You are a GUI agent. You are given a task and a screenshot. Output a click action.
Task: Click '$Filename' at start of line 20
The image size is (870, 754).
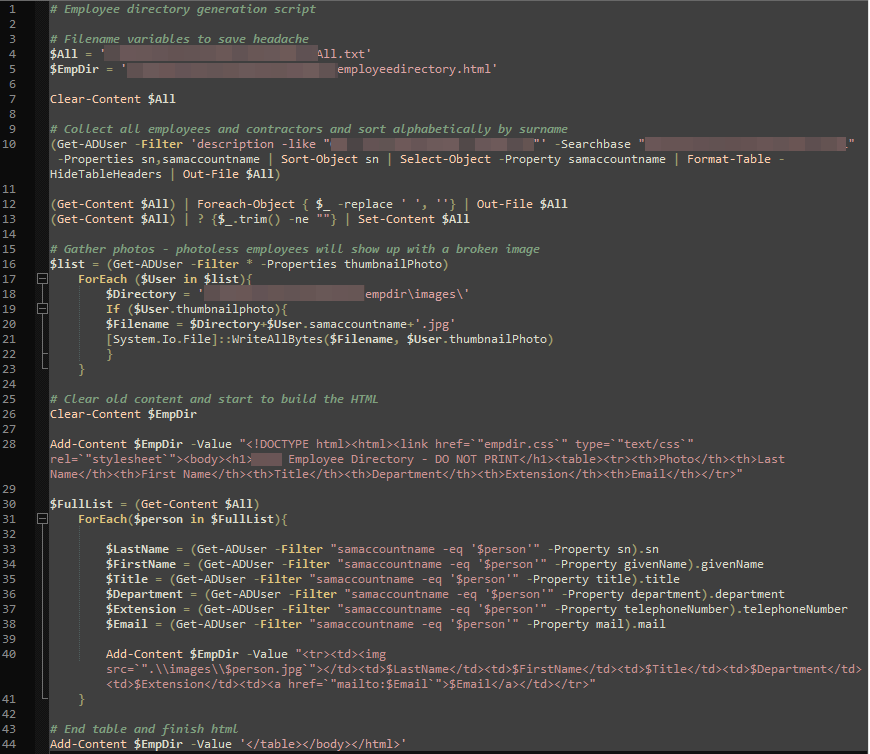137,324
